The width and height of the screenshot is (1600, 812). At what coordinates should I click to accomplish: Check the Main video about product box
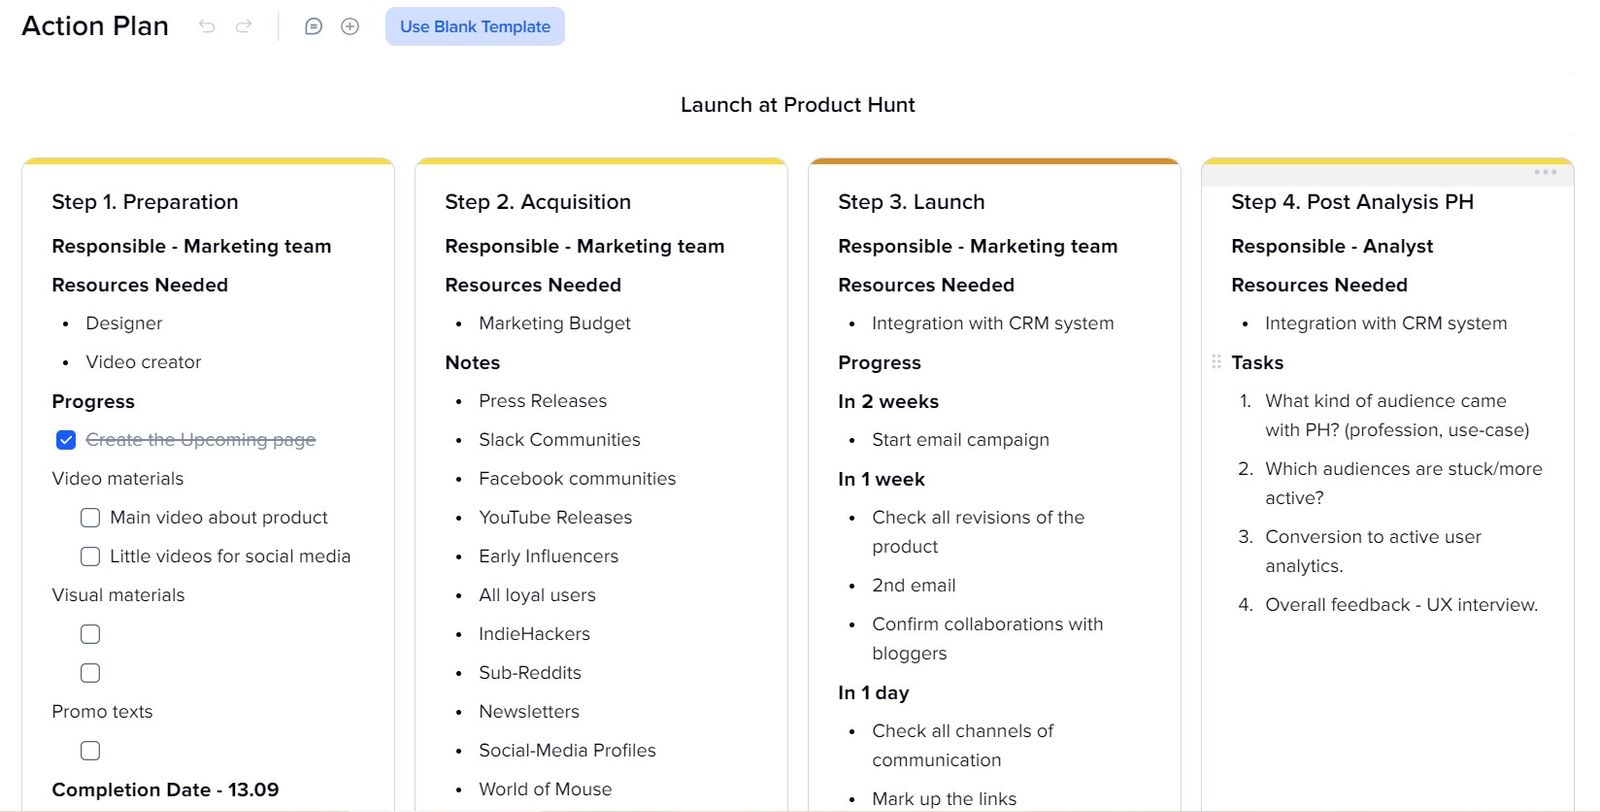tap(90, 518)
